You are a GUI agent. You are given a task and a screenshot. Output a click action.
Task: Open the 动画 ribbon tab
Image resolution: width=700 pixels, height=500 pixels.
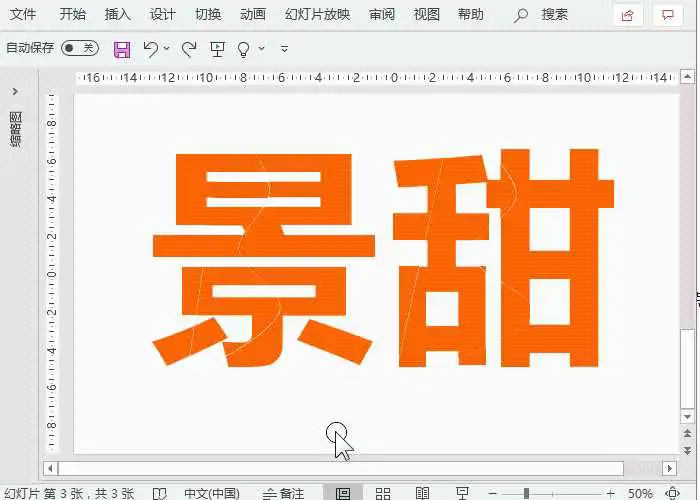(253, 14)
